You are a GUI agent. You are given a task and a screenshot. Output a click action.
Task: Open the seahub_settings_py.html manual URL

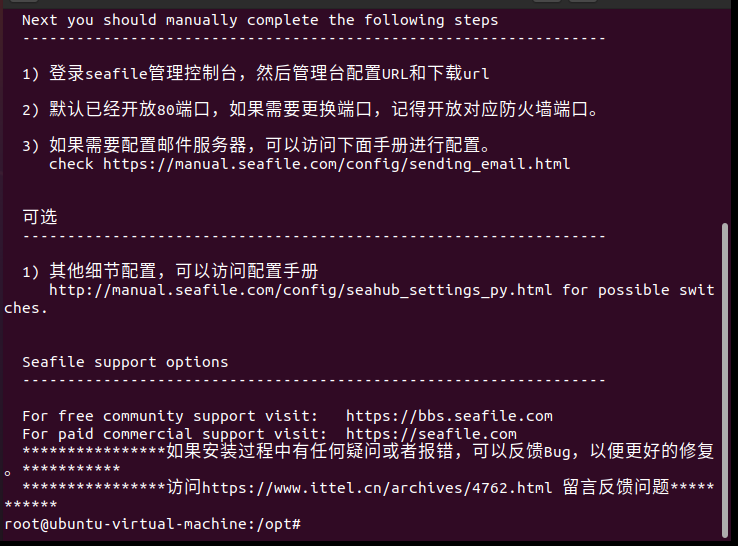[300, 290]
